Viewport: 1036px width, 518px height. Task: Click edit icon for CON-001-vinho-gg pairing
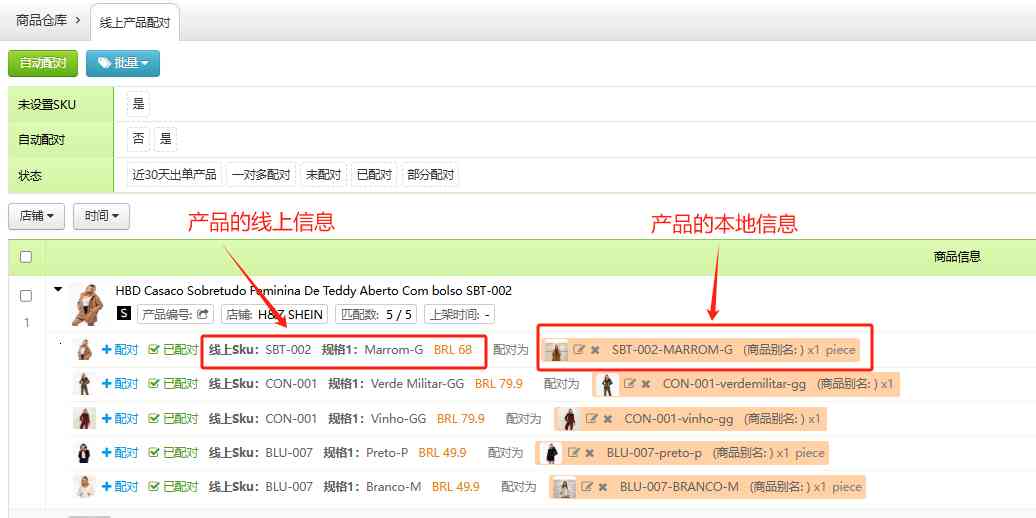pyautogui.click(x=591, y=418)
